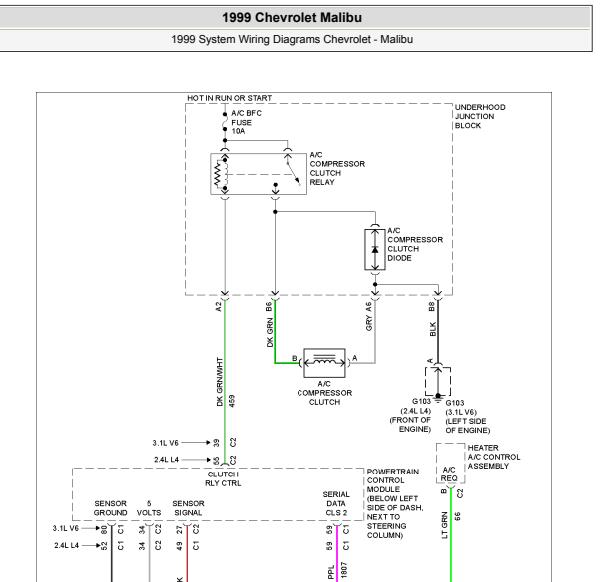Click circuit number '66'

[x=457, y=516]
